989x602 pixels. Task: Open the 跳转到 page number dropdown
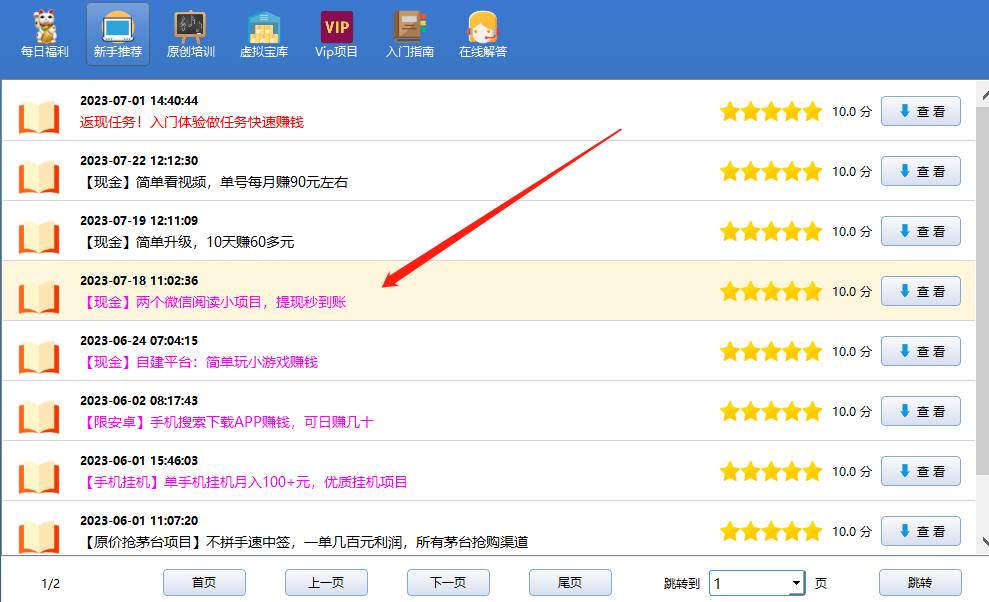(x=797, y=582)
